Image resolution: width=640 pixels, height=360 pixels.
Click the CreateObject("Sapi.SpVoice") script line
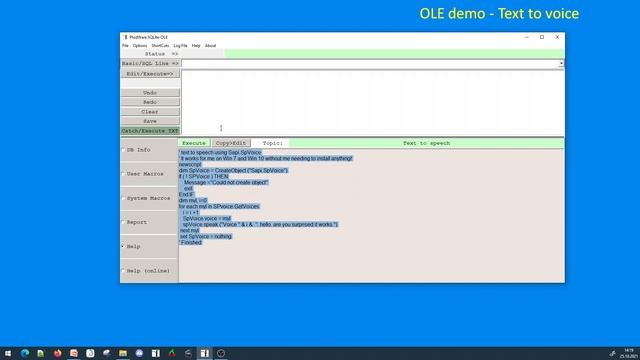[233, 170]
